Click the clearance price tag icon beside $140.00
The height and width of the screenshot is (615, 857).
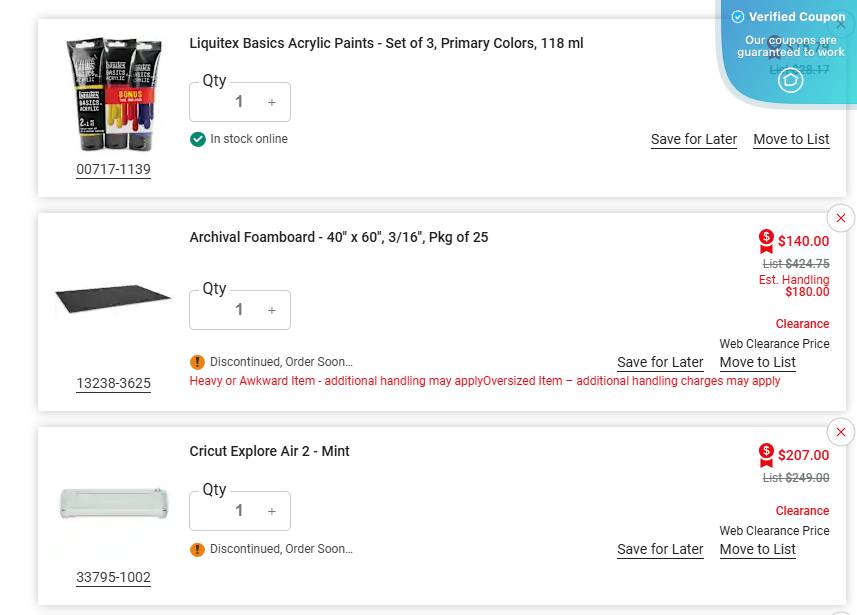[766, 241]
